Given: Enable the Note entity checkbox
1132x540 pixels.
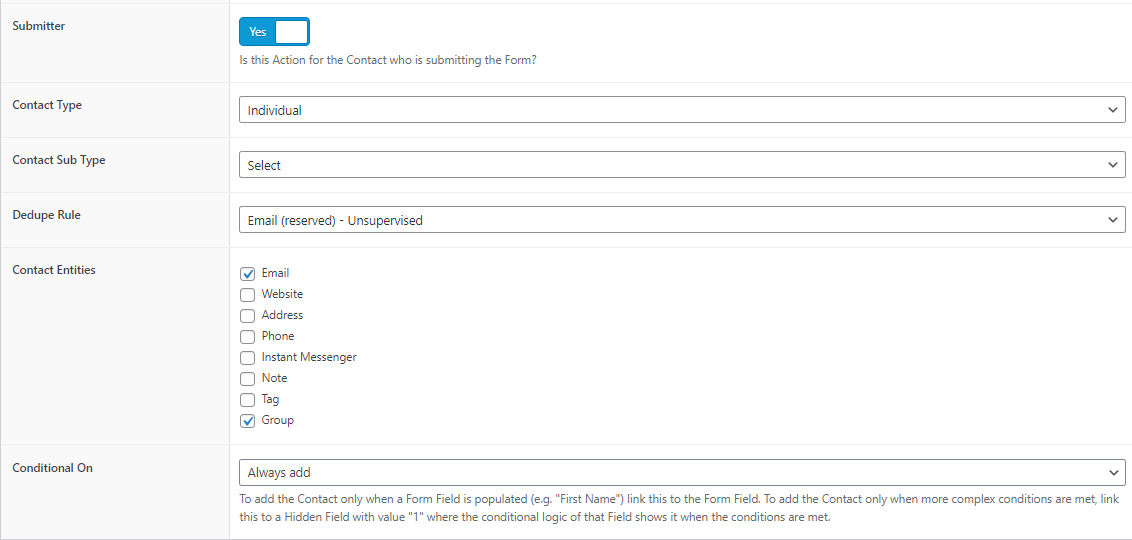Looking at the screenshot, I should [x=248, y=378].
